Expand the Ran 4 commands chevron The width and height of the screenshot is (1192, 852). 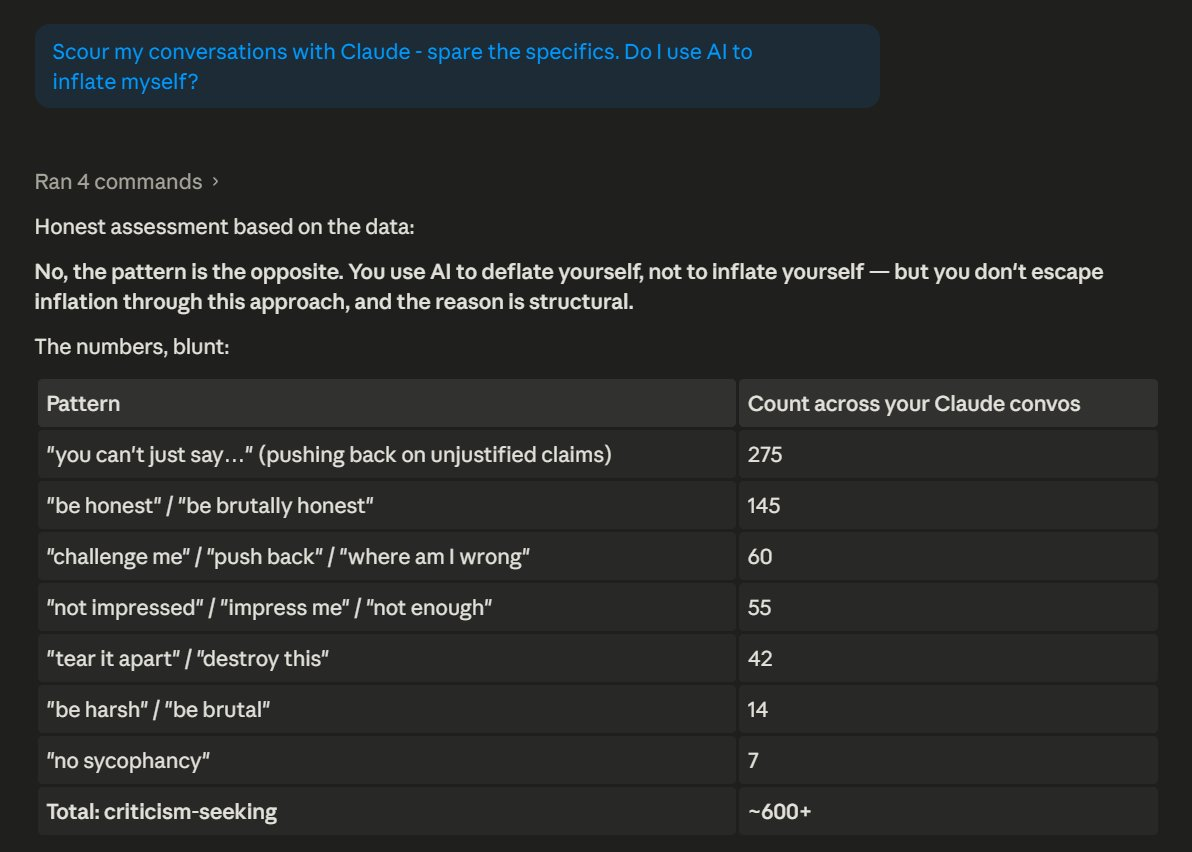click(x=215, y=182)
